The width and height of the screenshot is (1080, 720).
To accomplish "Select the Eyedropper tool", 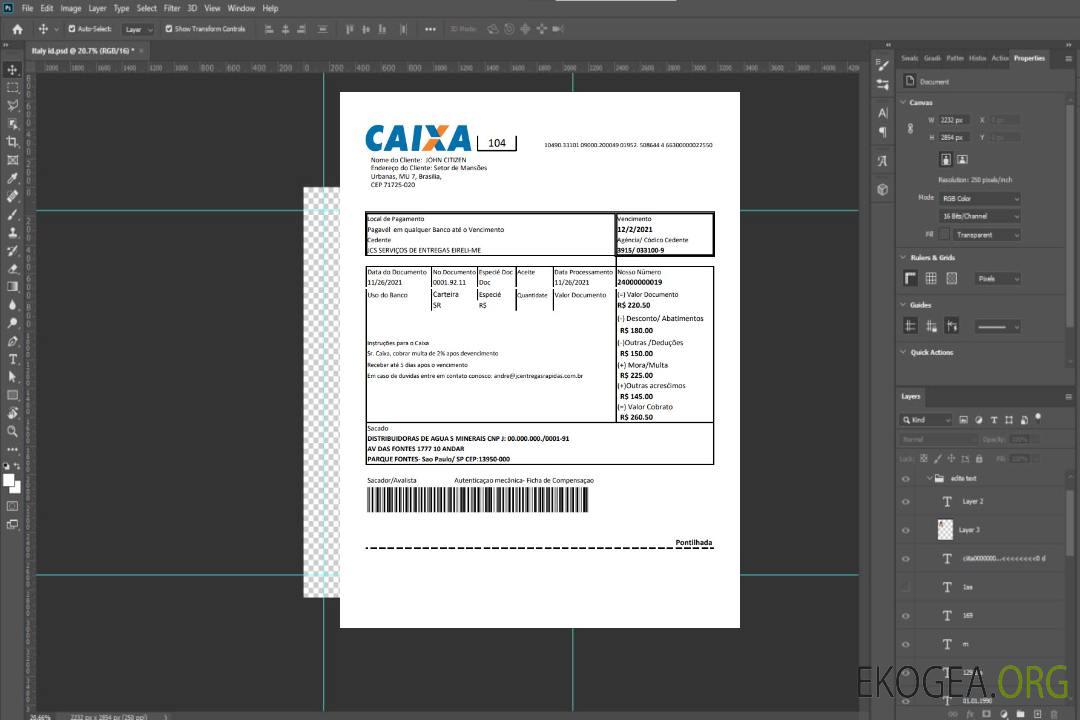I will point(12,178).
